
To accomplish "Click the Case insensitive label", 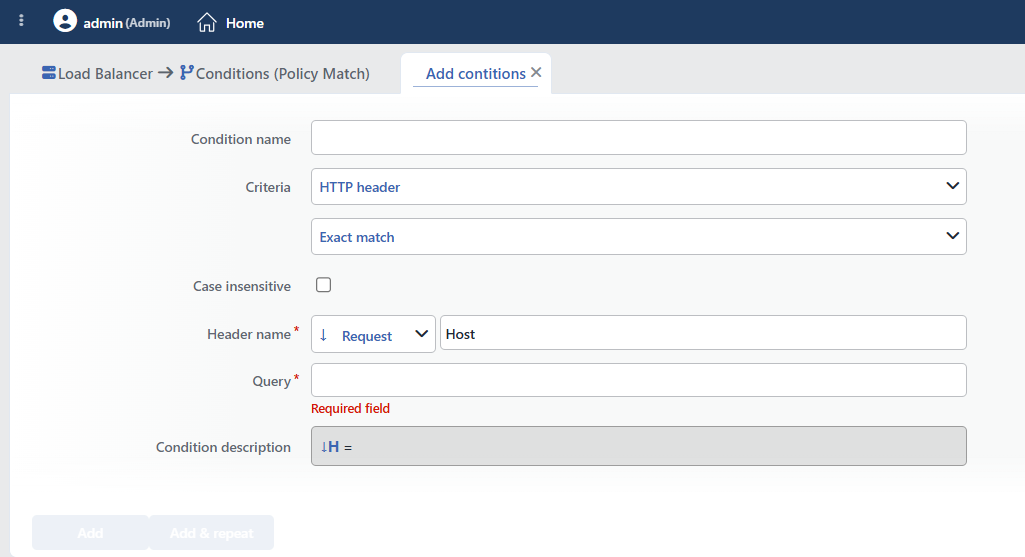I will [242, 286].
